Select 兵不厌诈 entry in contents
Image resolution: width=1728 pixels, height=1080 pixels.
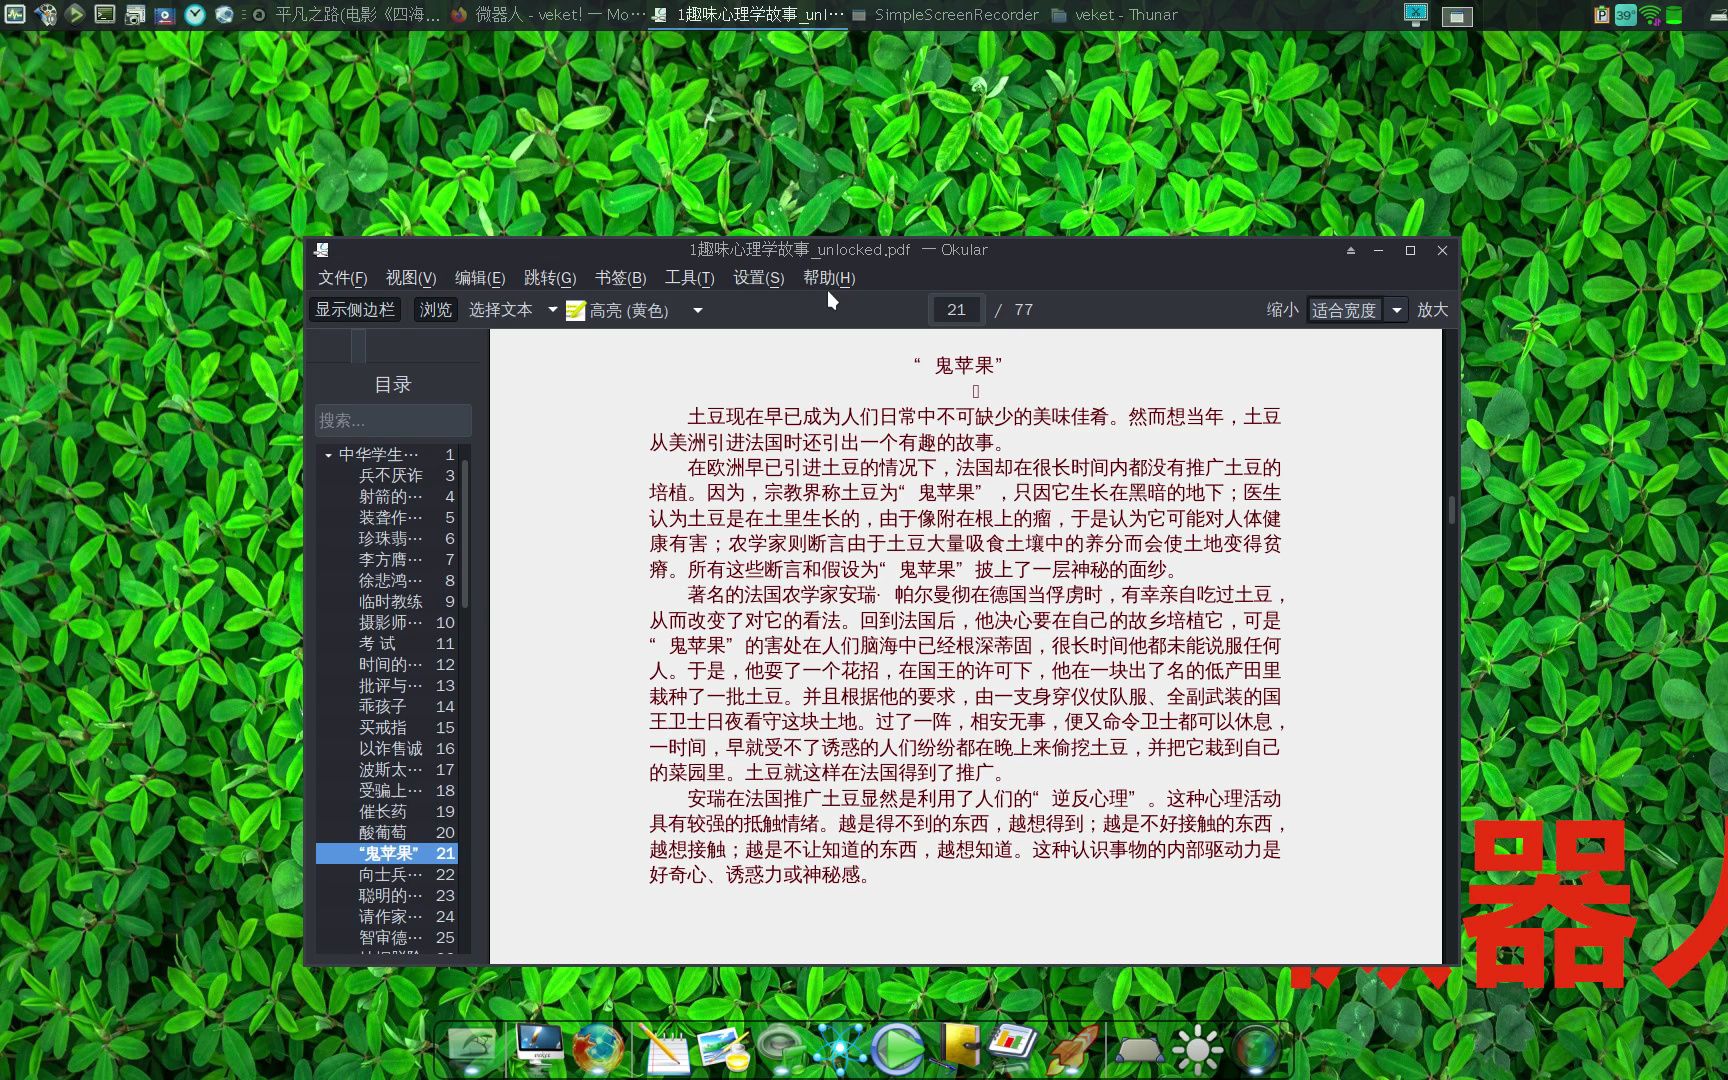pyautogui.click(x=387, y=476)
